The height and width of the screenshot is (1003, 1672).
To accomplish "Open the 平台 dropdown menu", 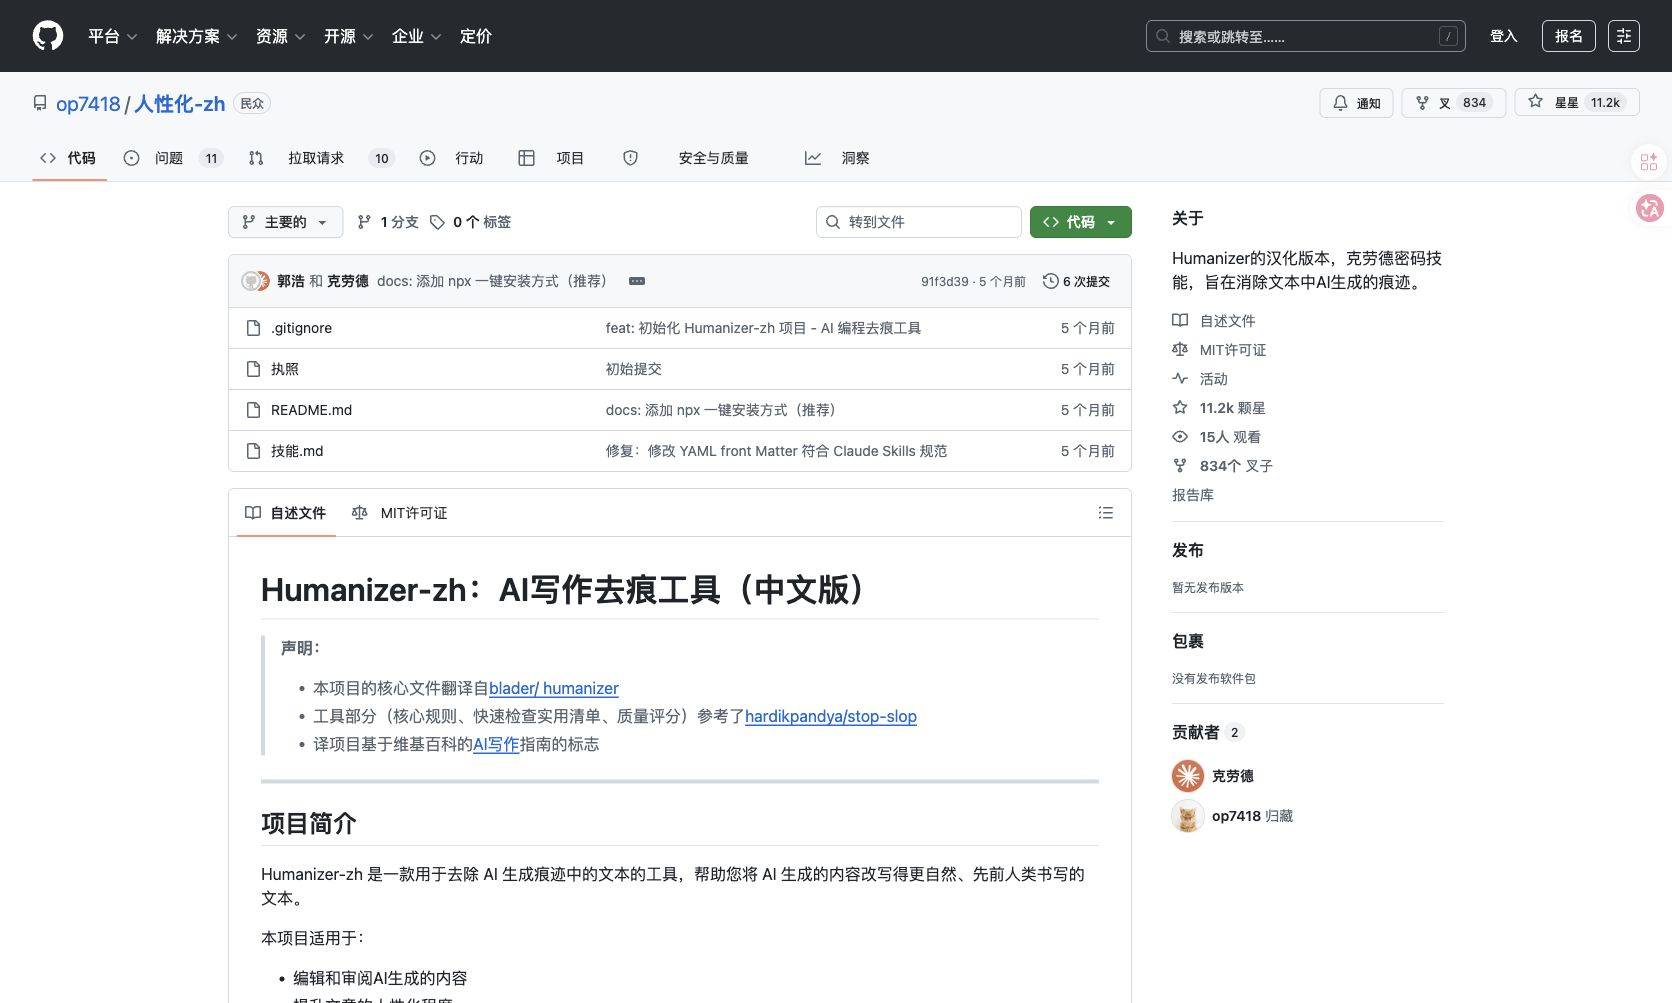I will [x=112, y=36].
